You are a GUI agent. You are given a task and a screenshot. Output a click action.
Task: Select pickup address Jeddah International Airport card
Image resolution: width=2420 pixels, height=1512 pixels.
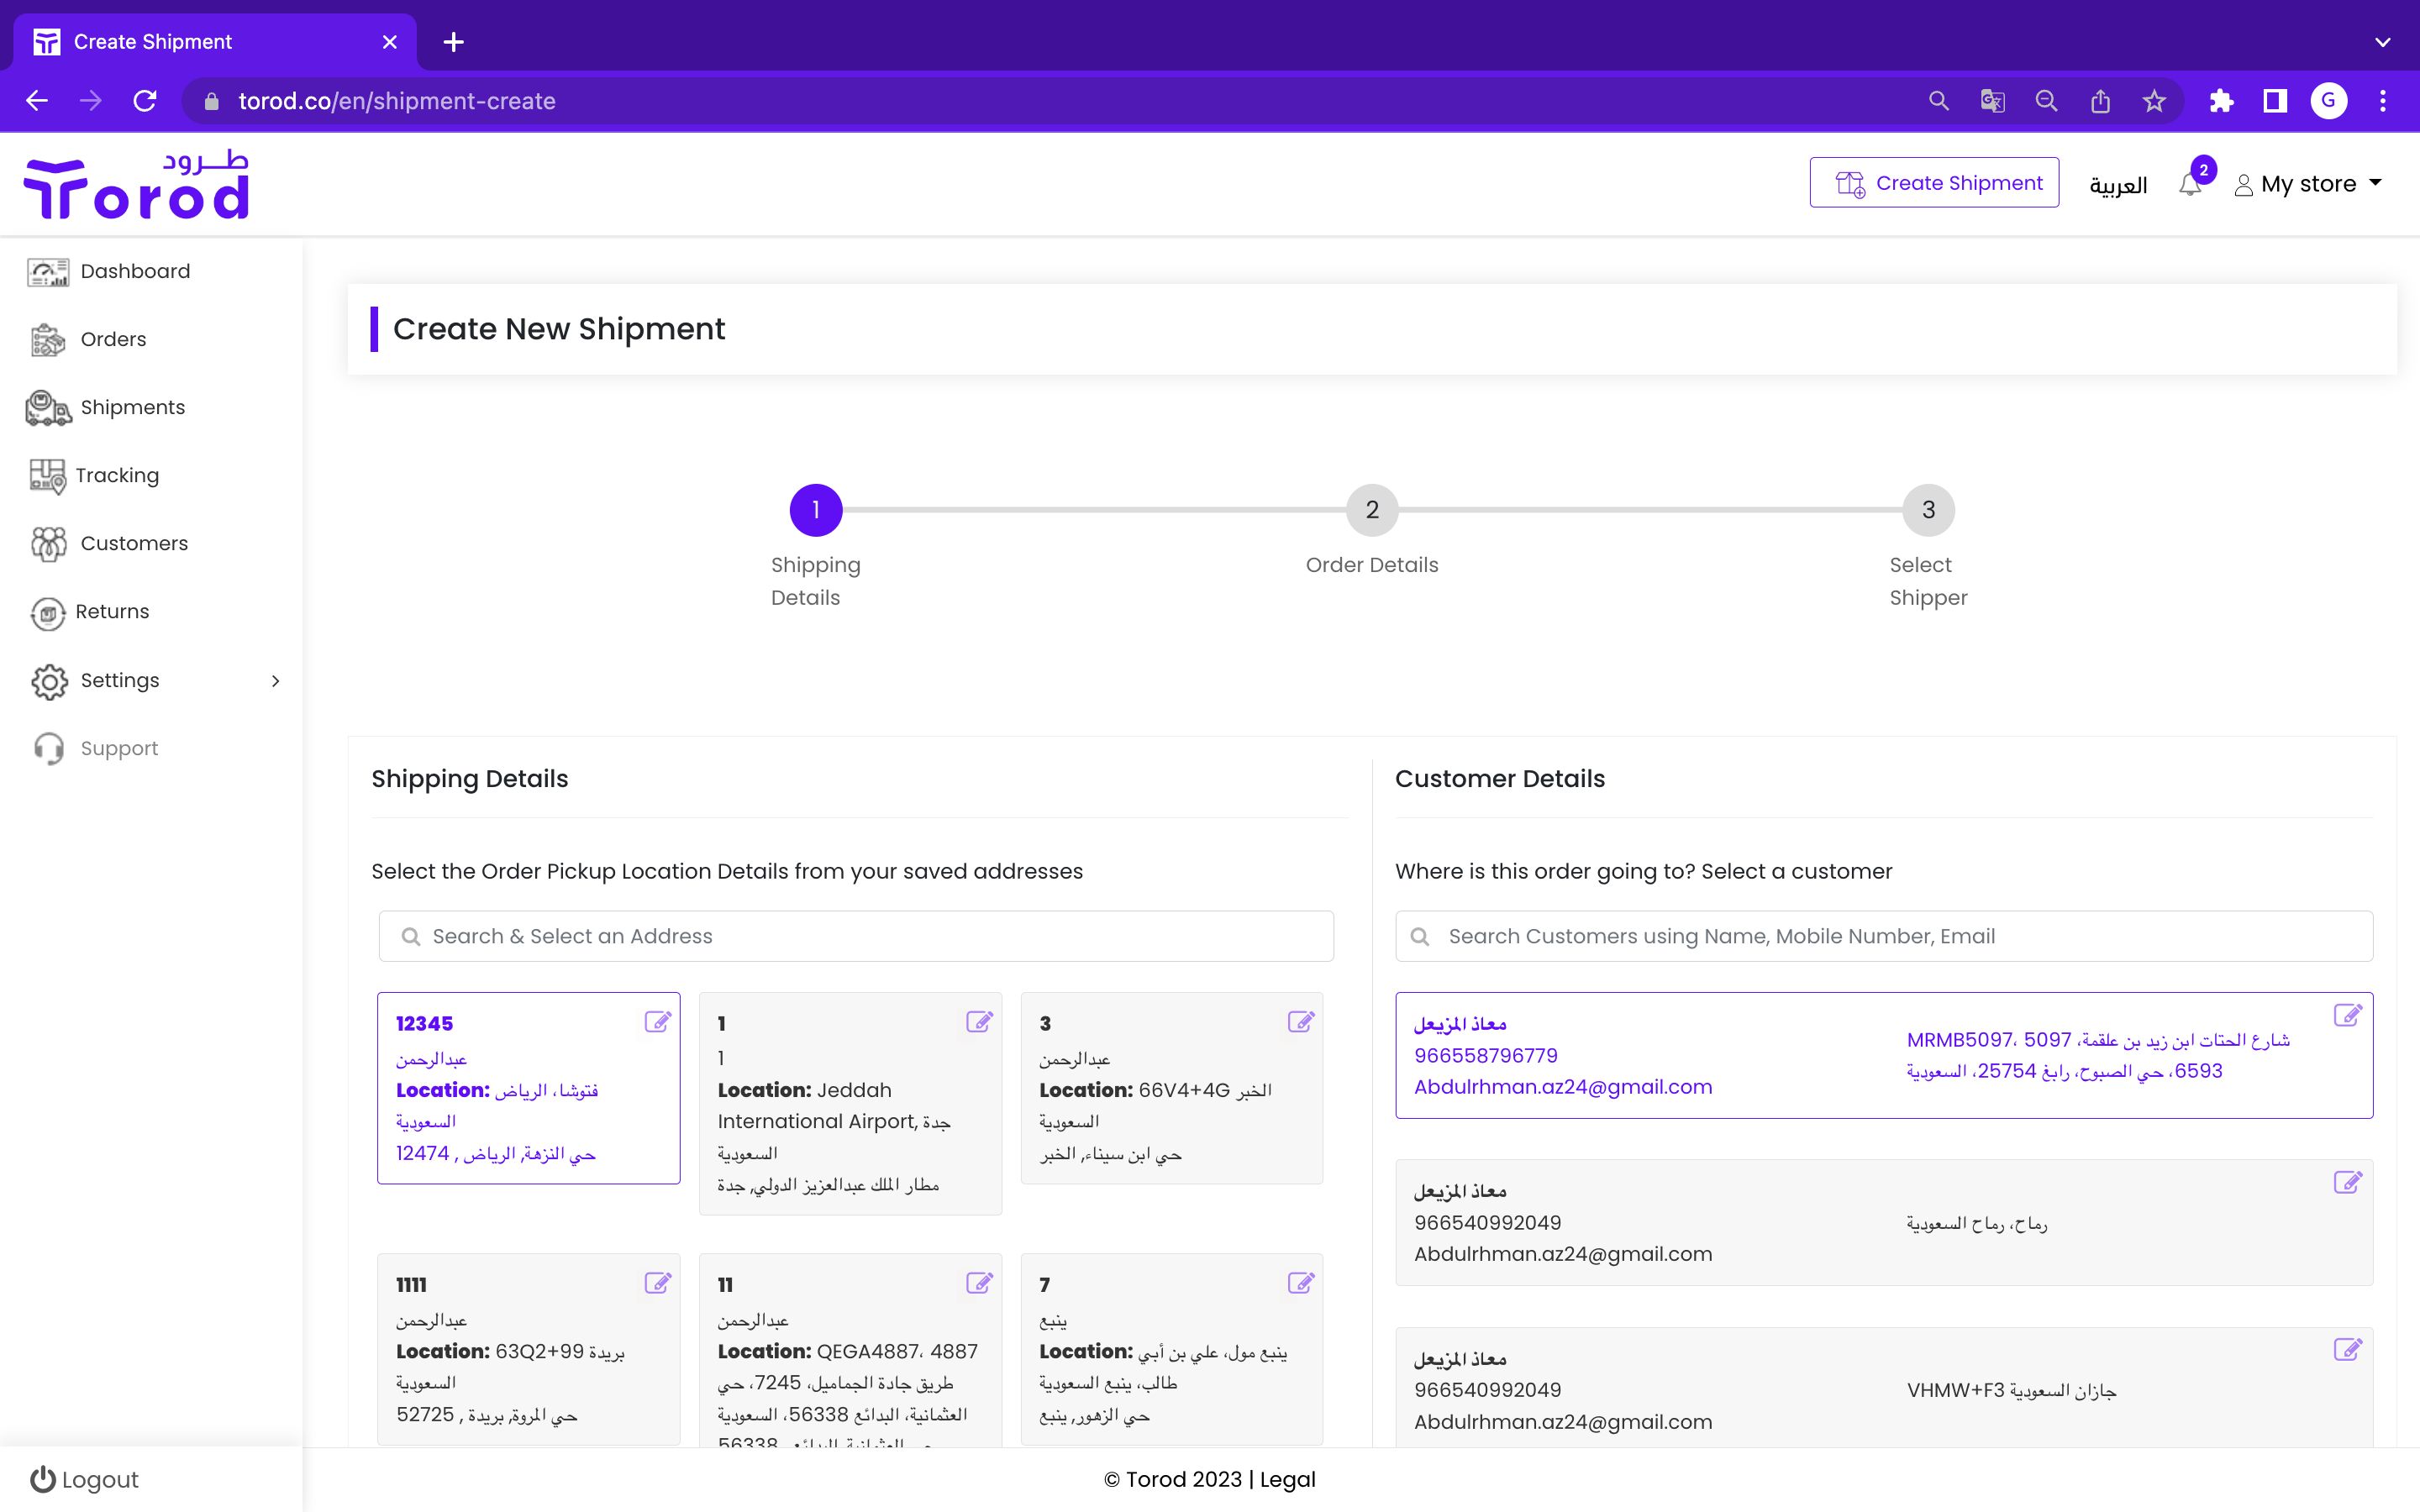click(x=850, y=1104)
